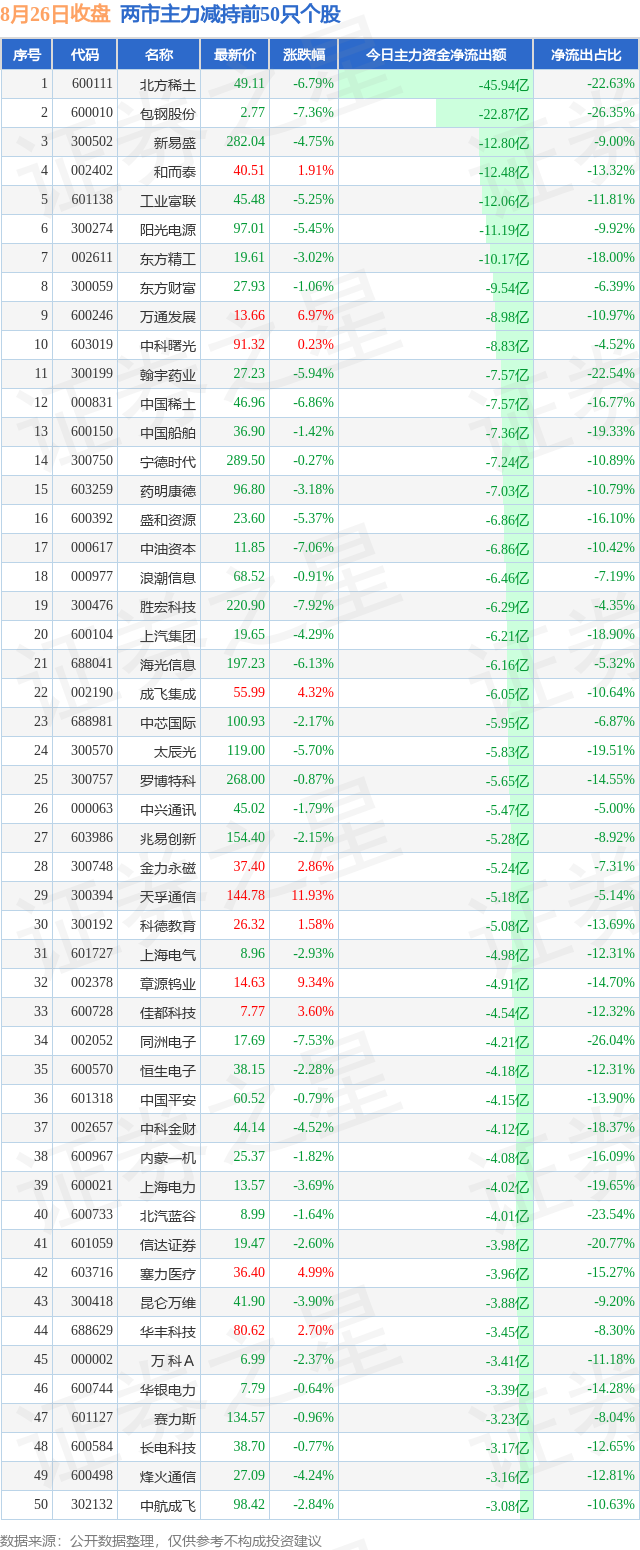This screenshot has width=640, height=1550.
Task: Select stock name 中科曙光
Action: click(168, 345)
